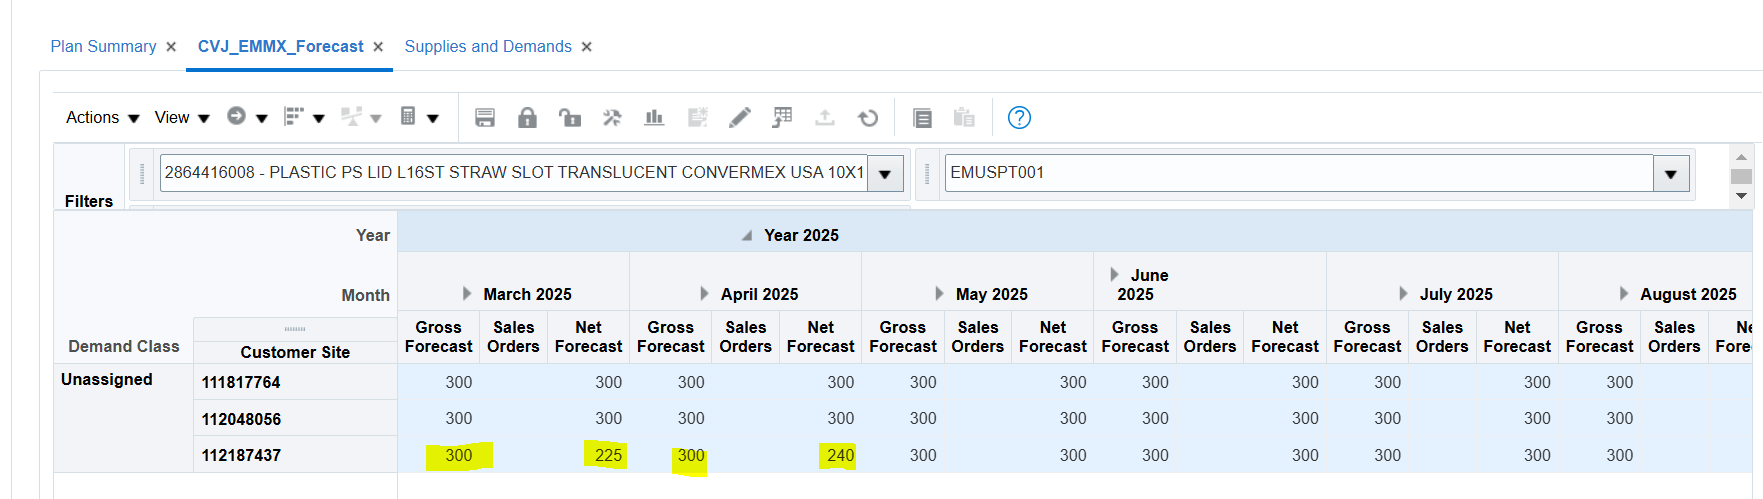
Task: Open the Actions menu
Action: point(102,118)
